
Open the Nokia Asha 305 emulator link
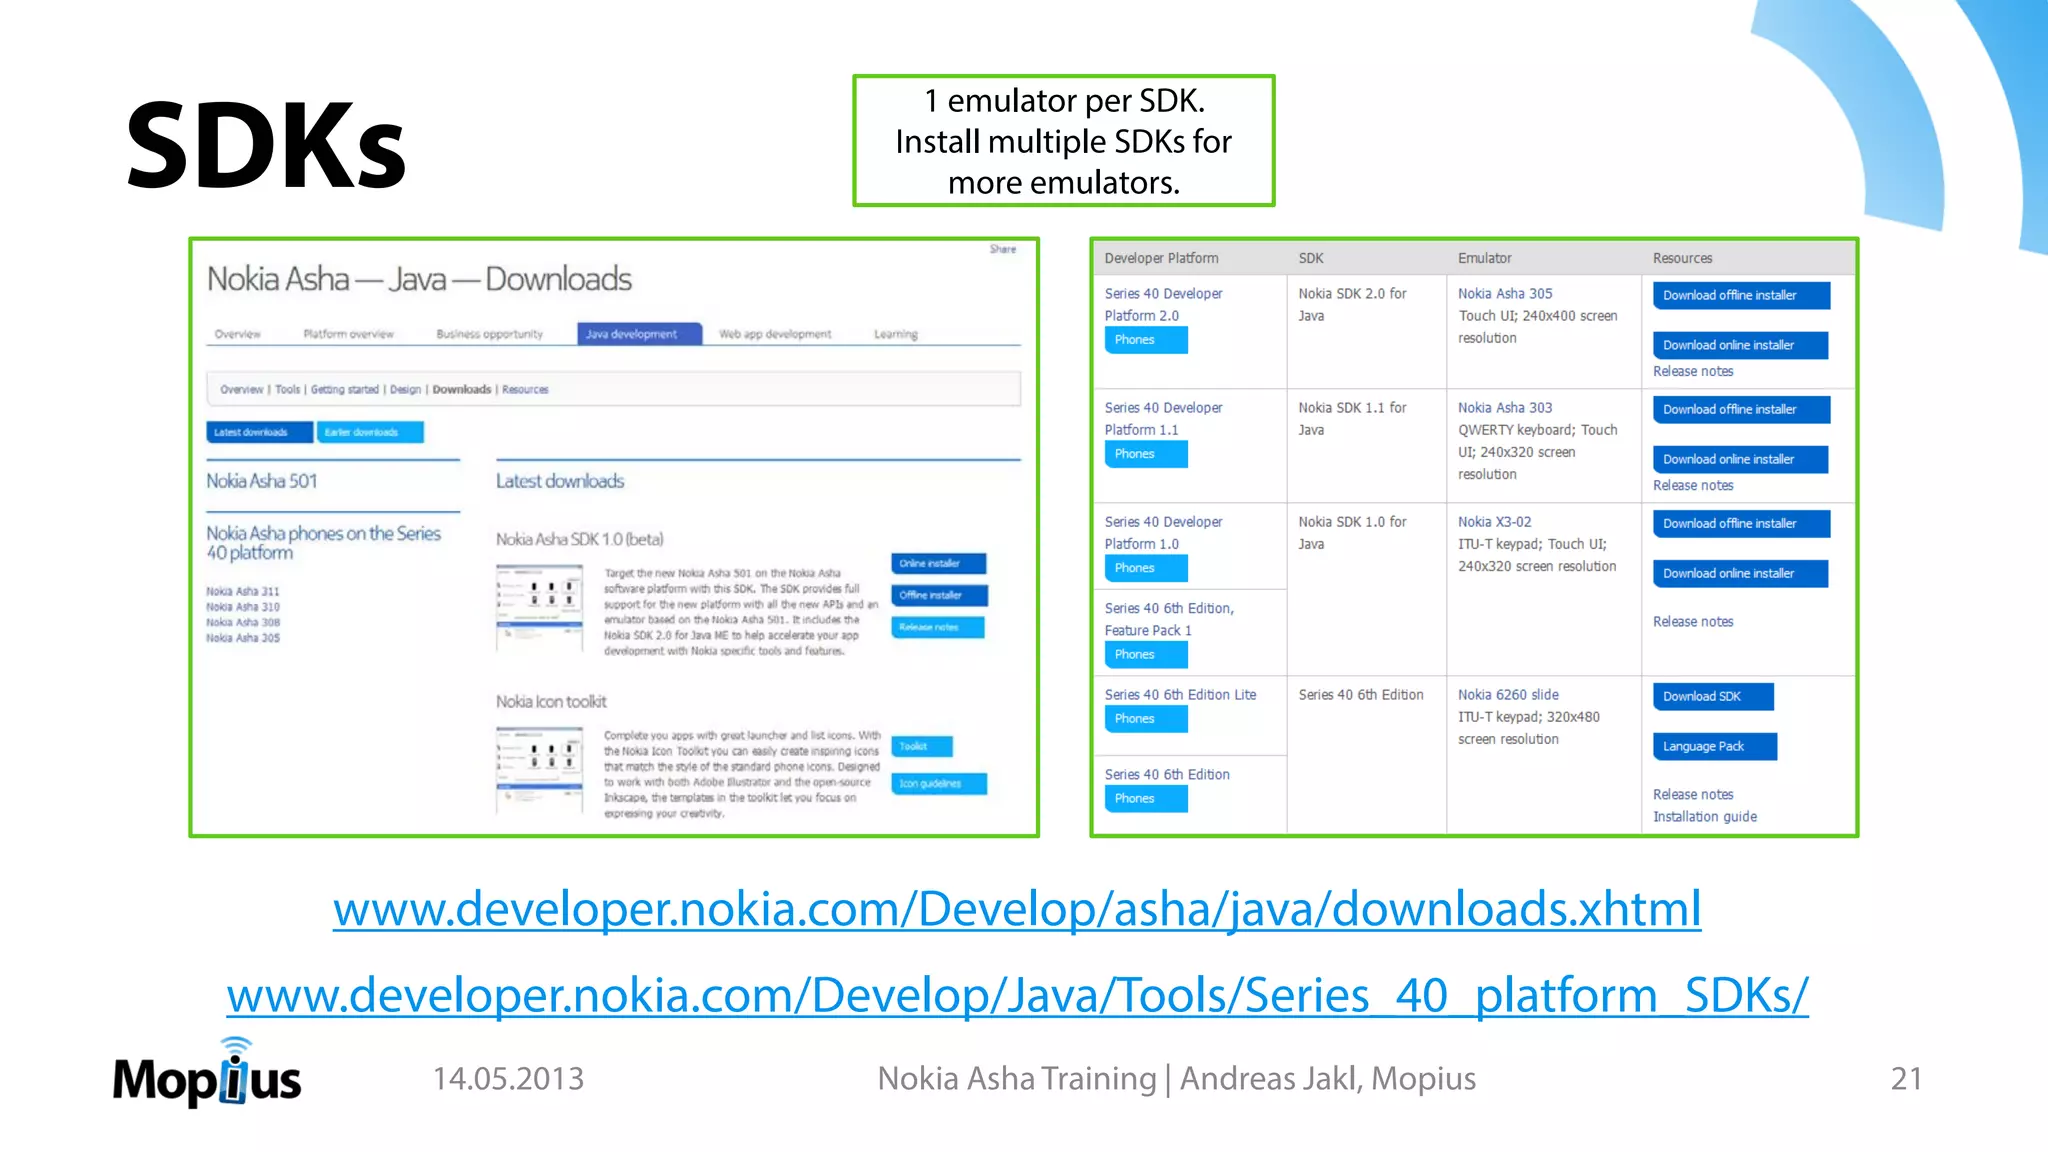[1505, 294]
